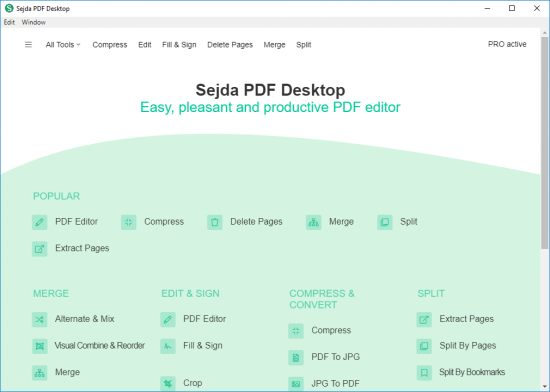The height and width of the screenshot is (392, 550).
Task: Open Extract Pages link under Split section
Action: [467, 319]
